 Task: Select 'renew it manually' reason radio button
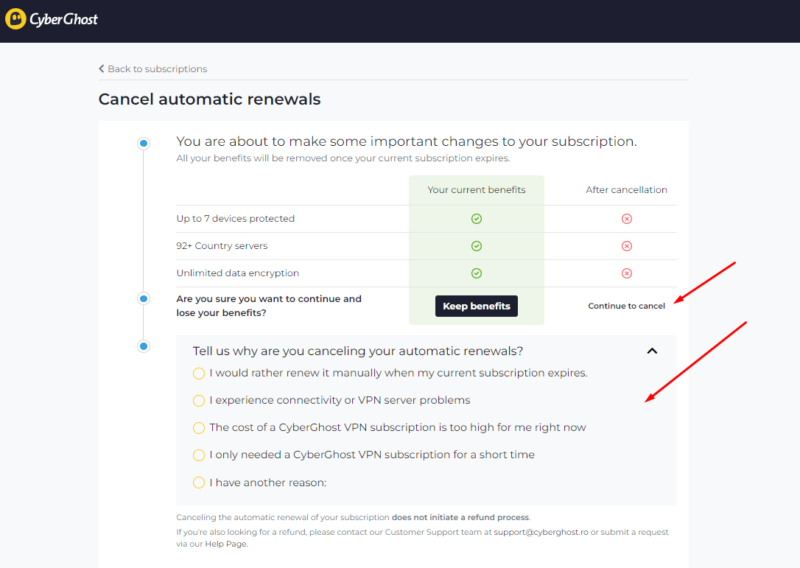[x=198, y=374]
